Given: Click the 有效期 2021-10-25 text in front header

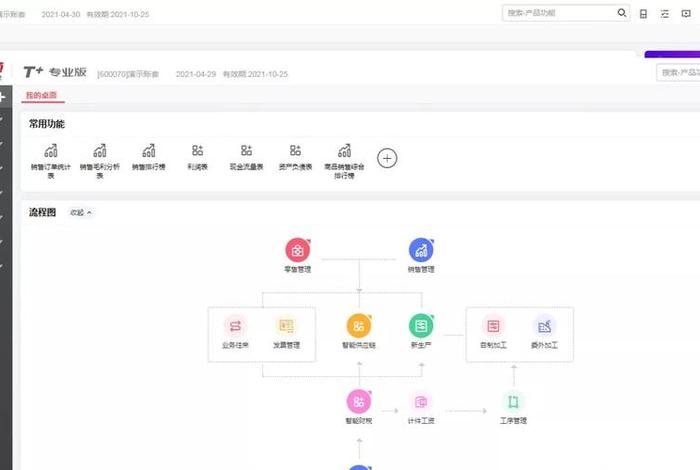Looking at the screenshot, I should pos(255,74).
